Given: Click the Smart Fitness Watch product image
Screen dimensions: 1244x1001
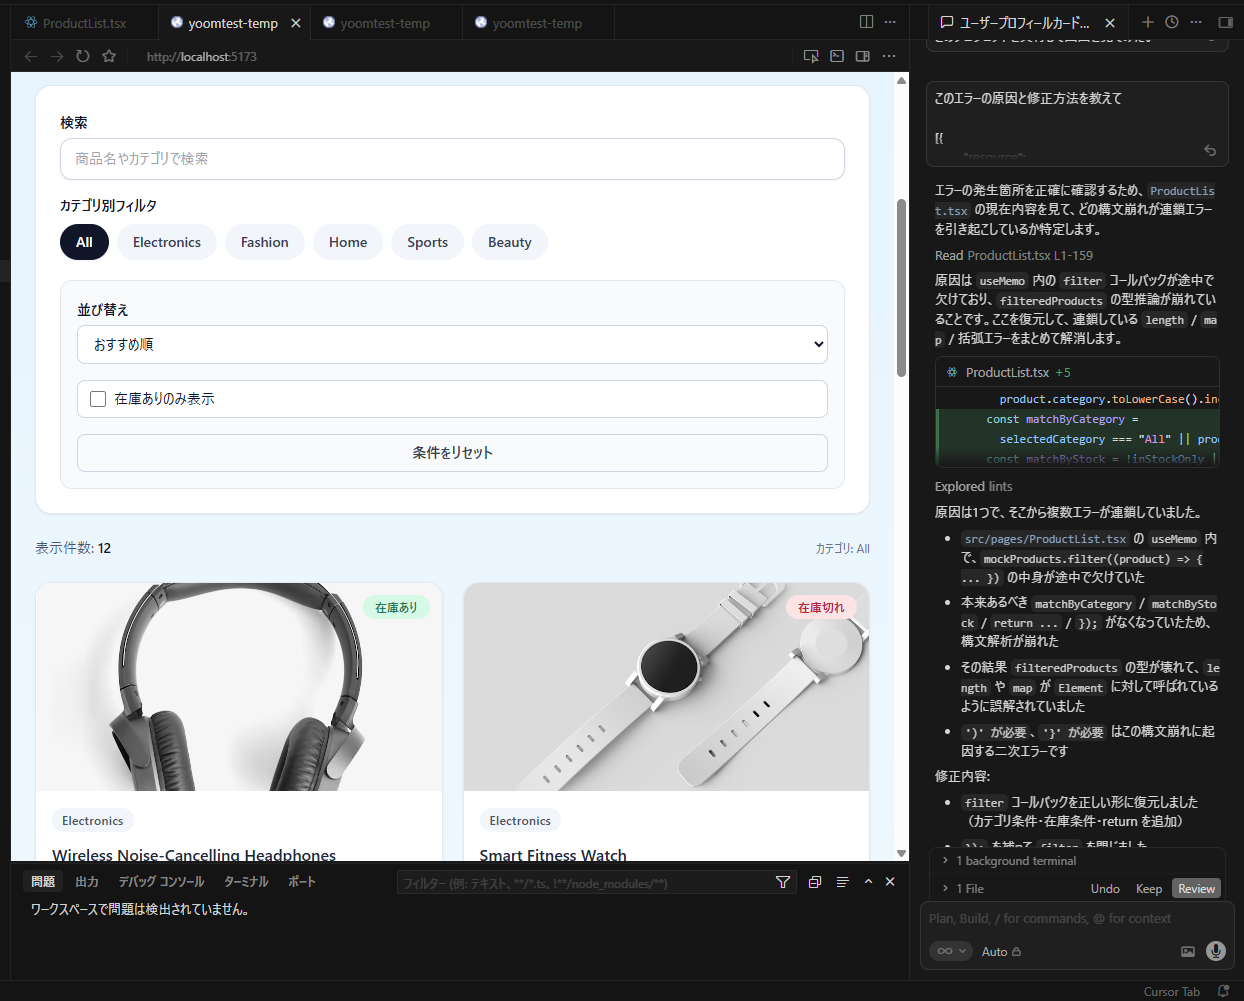Looking at the screenshot, I should click(666, 687).
